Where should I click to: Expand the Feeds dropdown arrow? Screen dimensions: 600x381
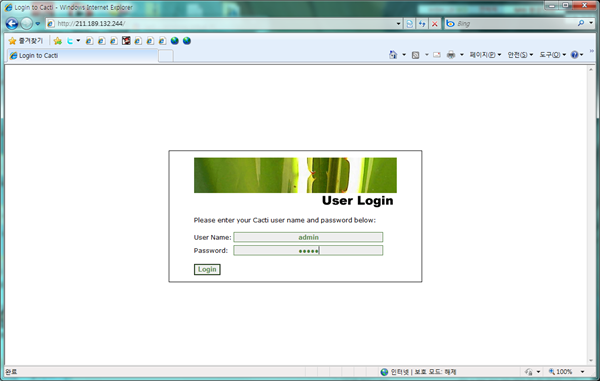point(427,55)
